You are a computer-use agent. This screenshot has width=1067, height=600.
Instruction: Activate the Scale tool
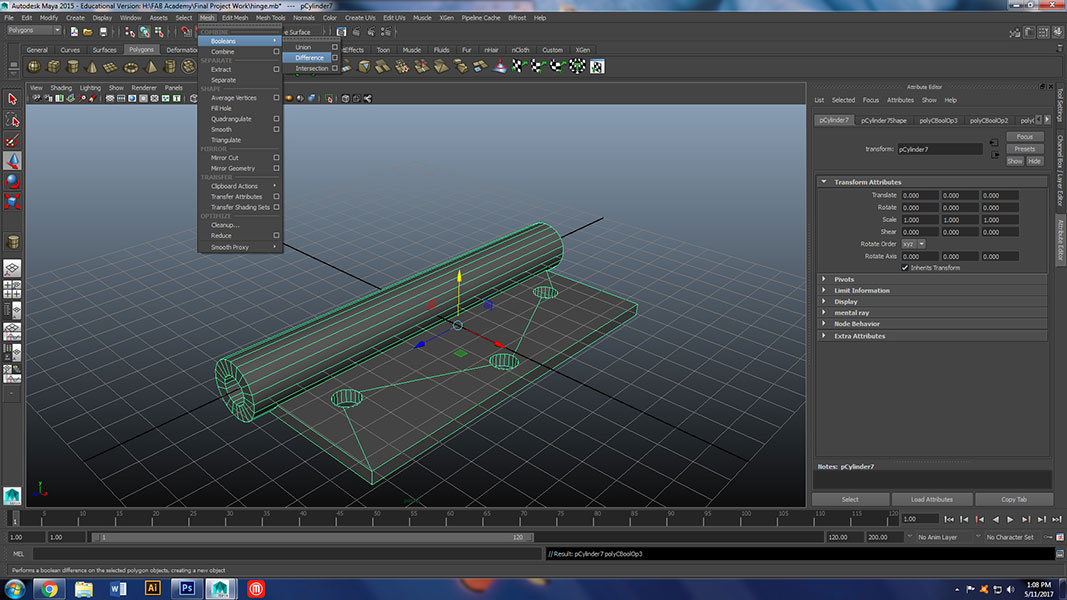click(x=12, y=201)
